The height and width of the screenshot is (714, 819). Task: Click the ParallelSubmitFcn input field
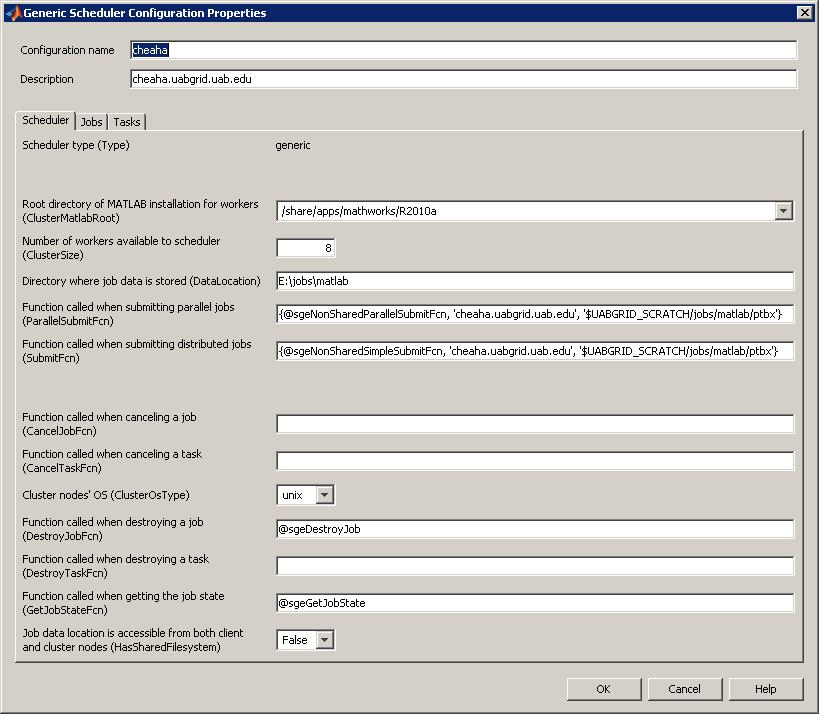[535, 314]
